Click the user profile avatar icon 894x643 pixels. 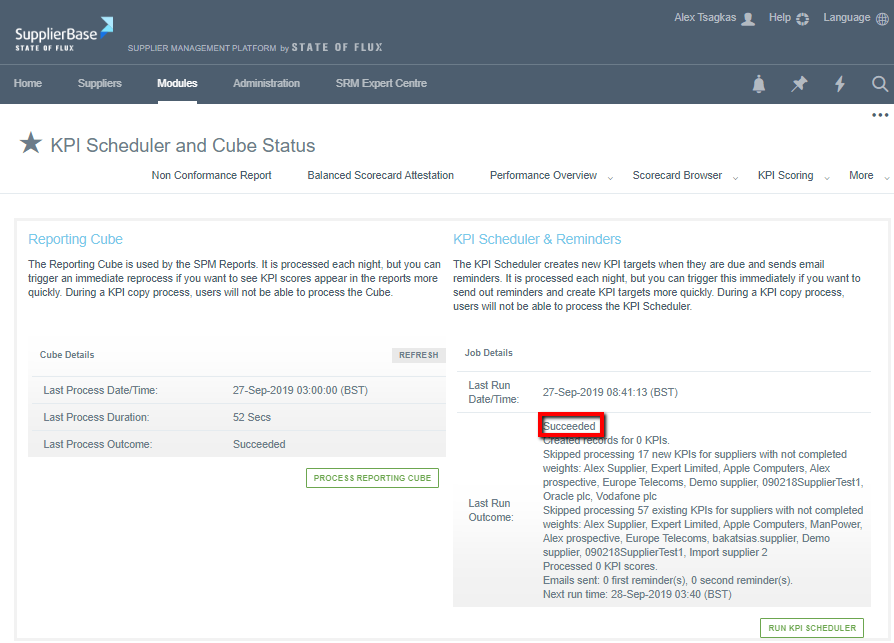[748, 19]
